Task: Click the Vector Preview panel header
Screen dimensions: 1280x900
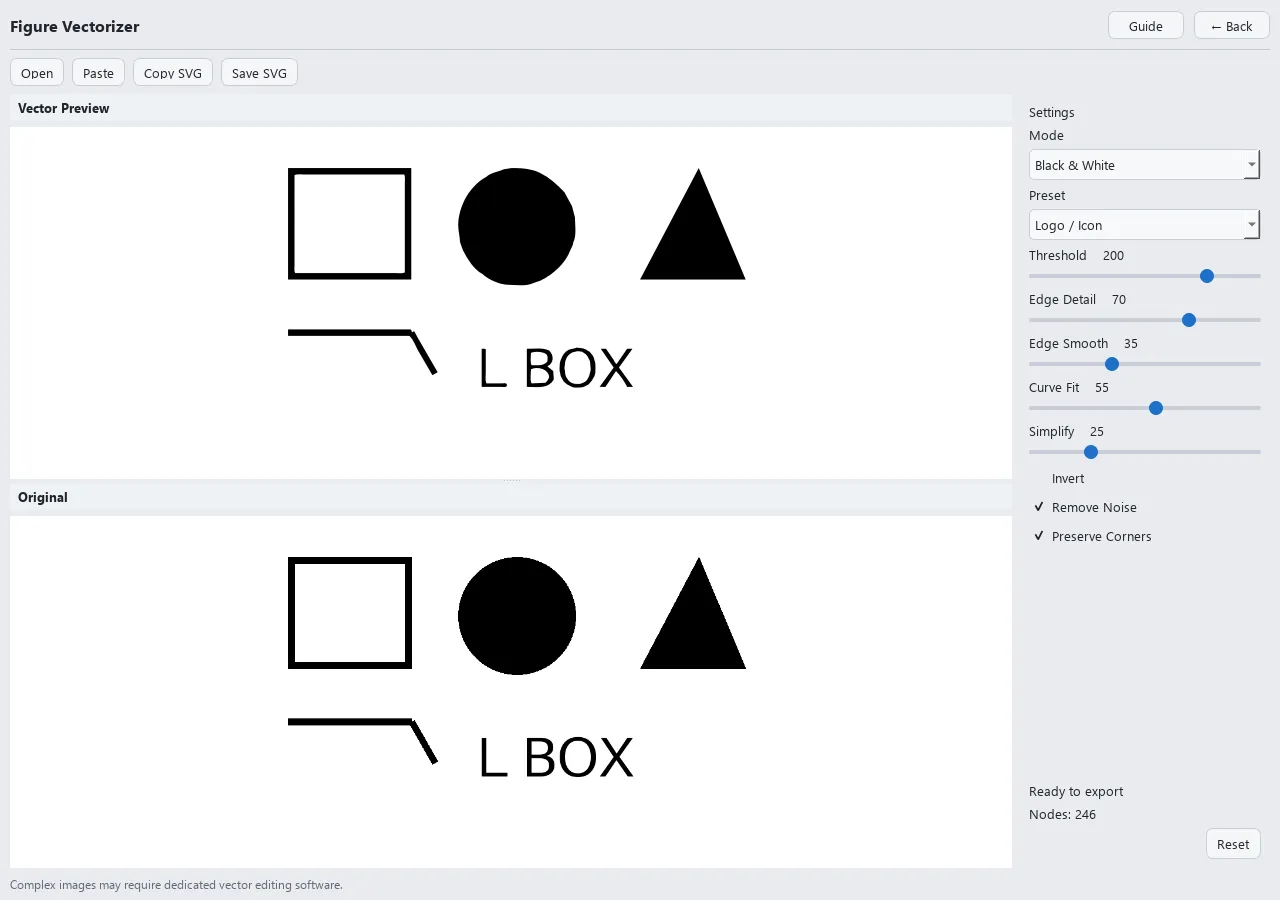Action: point(511,108)
